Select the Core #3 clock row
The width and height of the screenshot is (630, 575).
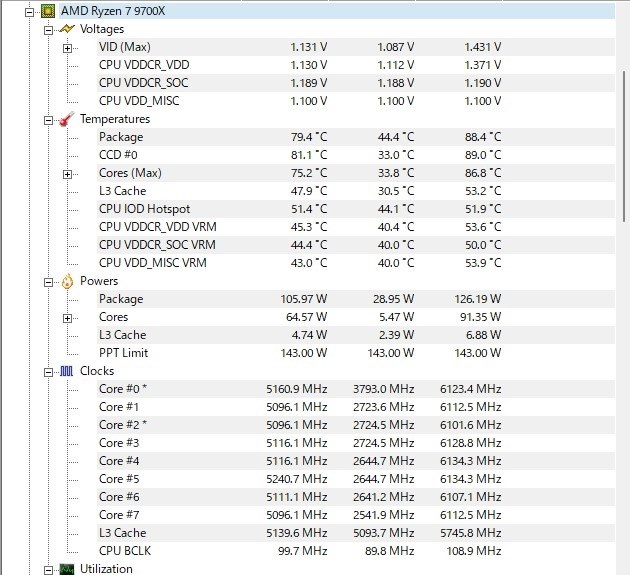(356, 443)
